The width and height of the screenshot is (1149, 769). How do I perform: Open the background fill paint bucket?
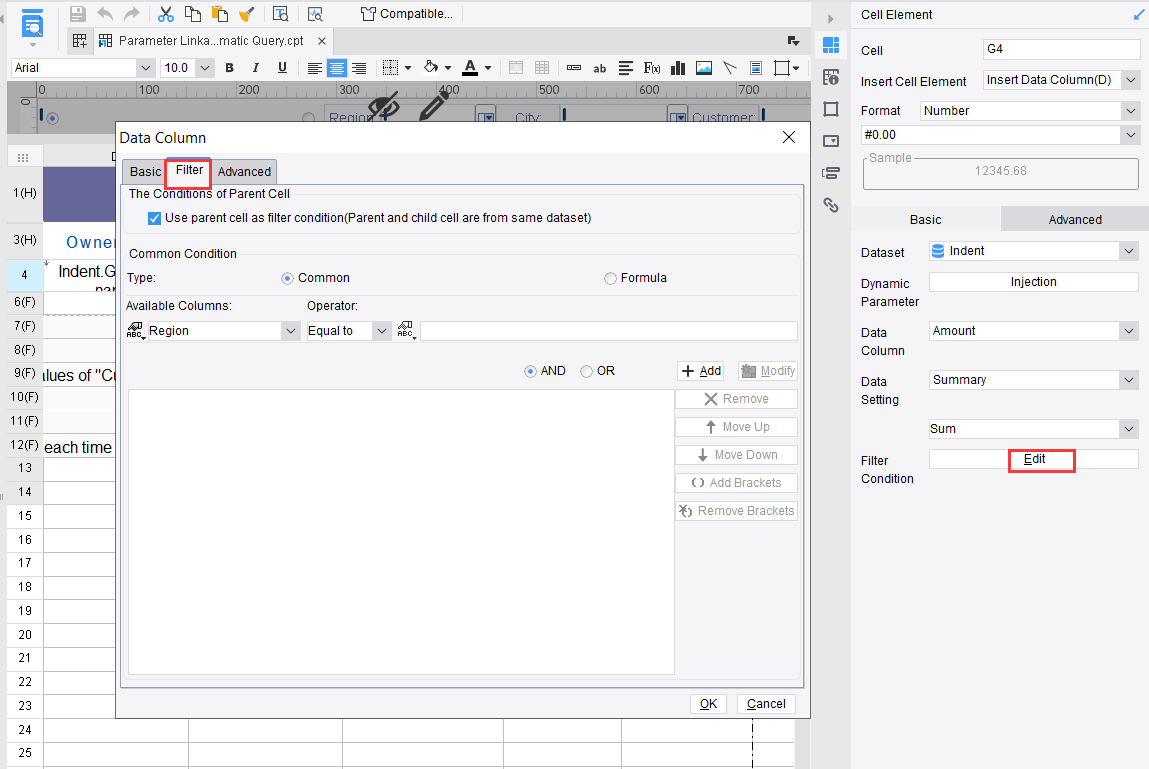431,67
